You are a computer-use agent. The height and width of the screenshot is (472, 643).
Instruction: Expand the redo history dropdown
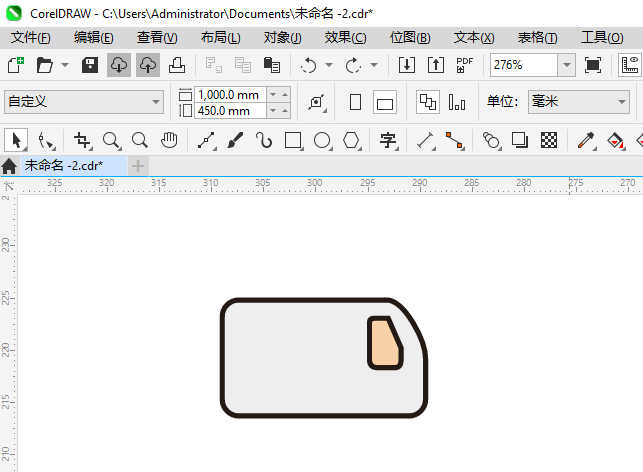coord(374,65)
